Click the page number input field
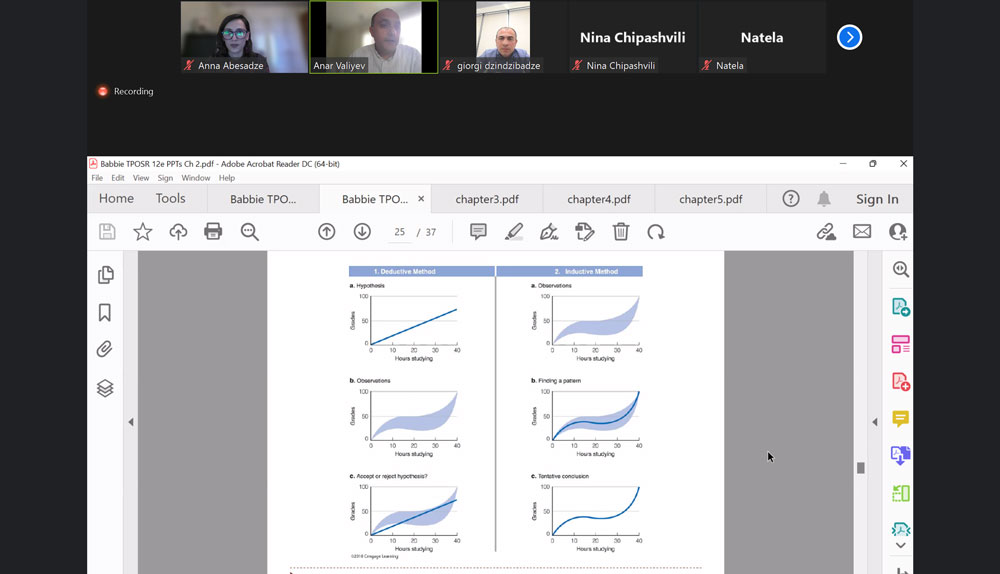 point(400,232)
